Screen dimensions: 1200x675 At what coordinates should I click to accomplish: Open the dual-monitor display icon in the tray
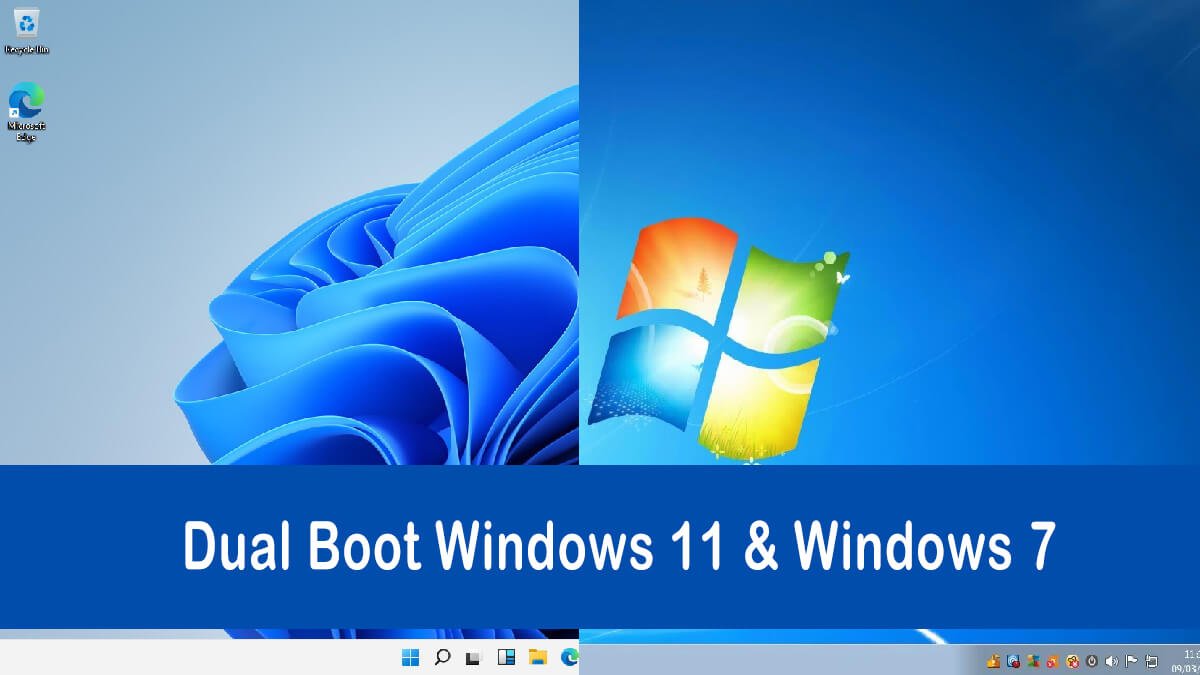coord(1152,661)
